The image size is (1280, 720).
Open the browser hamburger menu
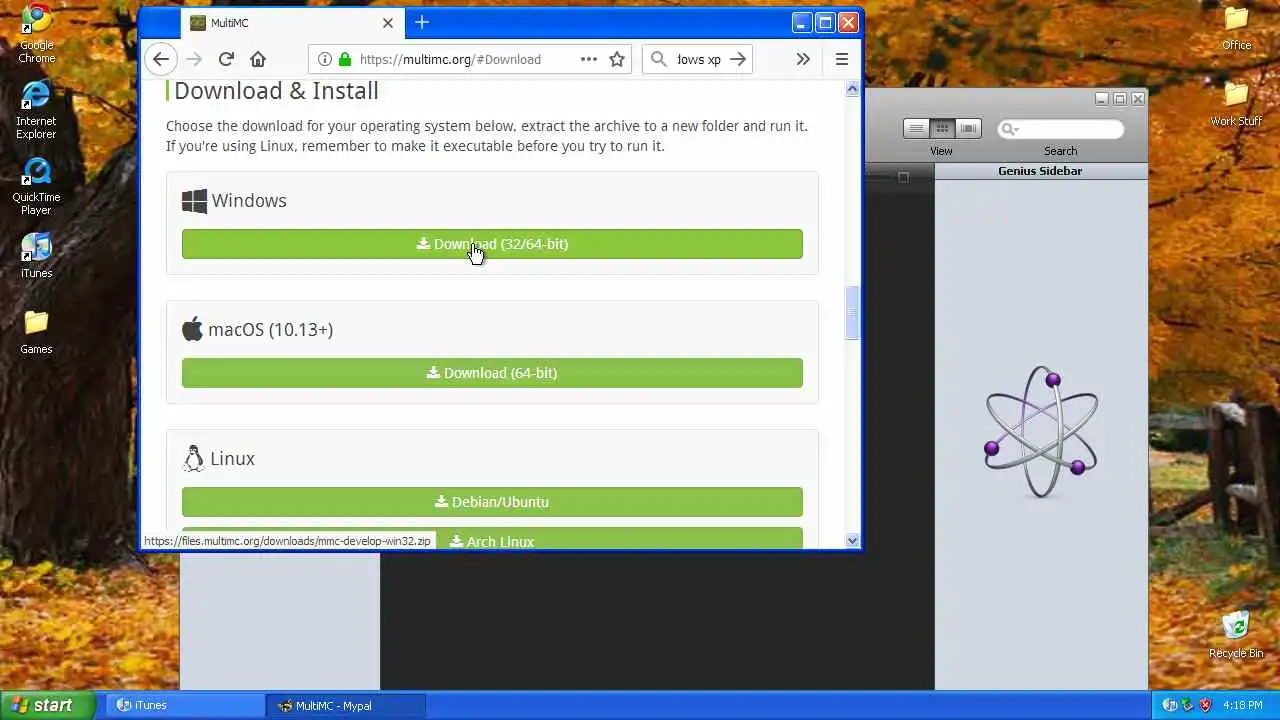point(842,59)
